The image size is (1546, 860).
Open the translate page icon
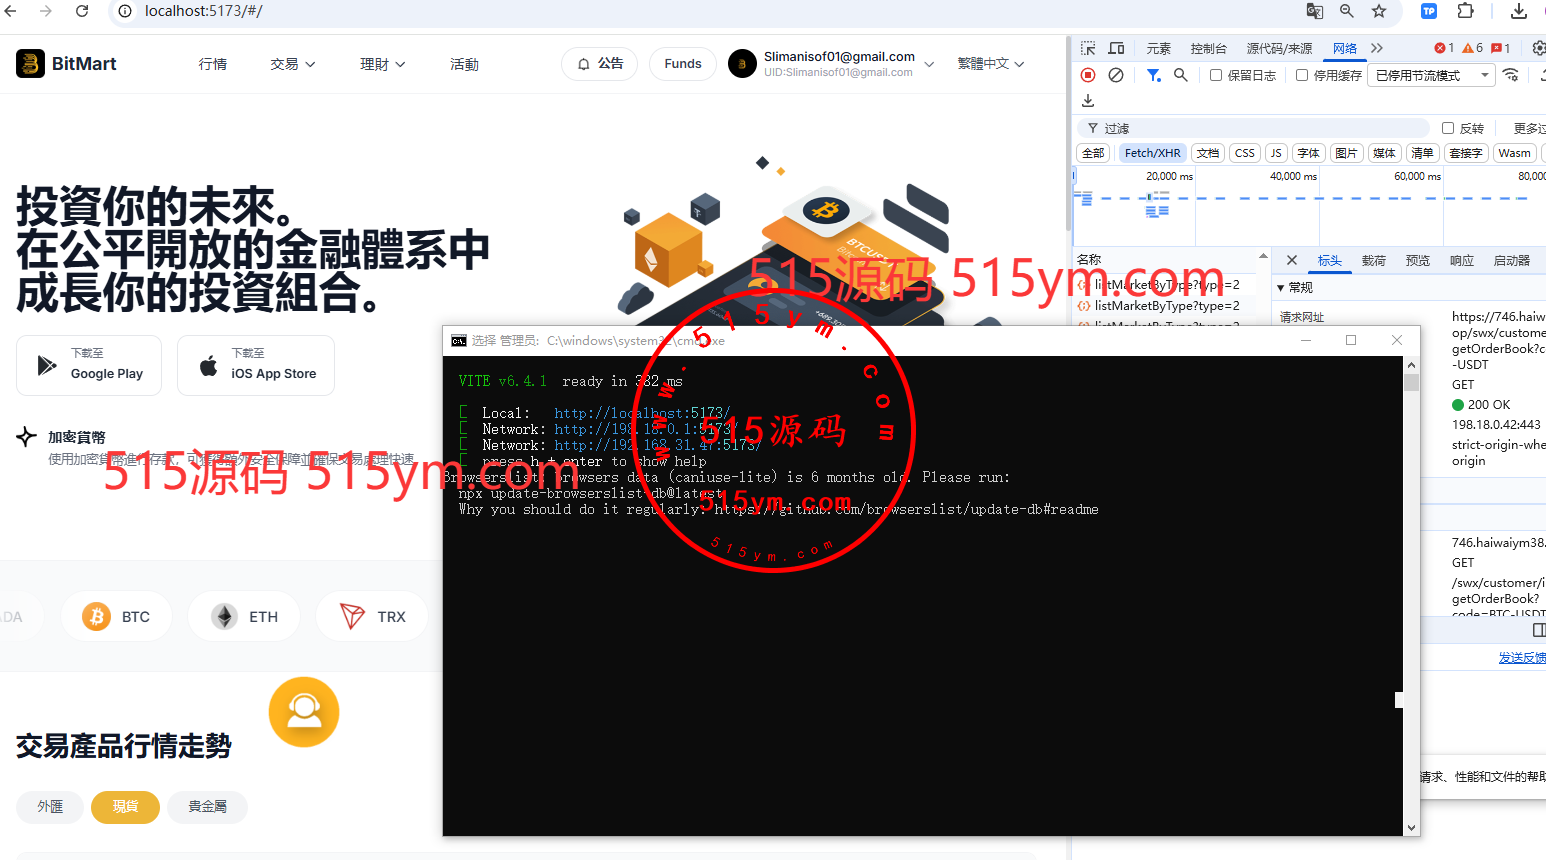tap(1315, 11)
